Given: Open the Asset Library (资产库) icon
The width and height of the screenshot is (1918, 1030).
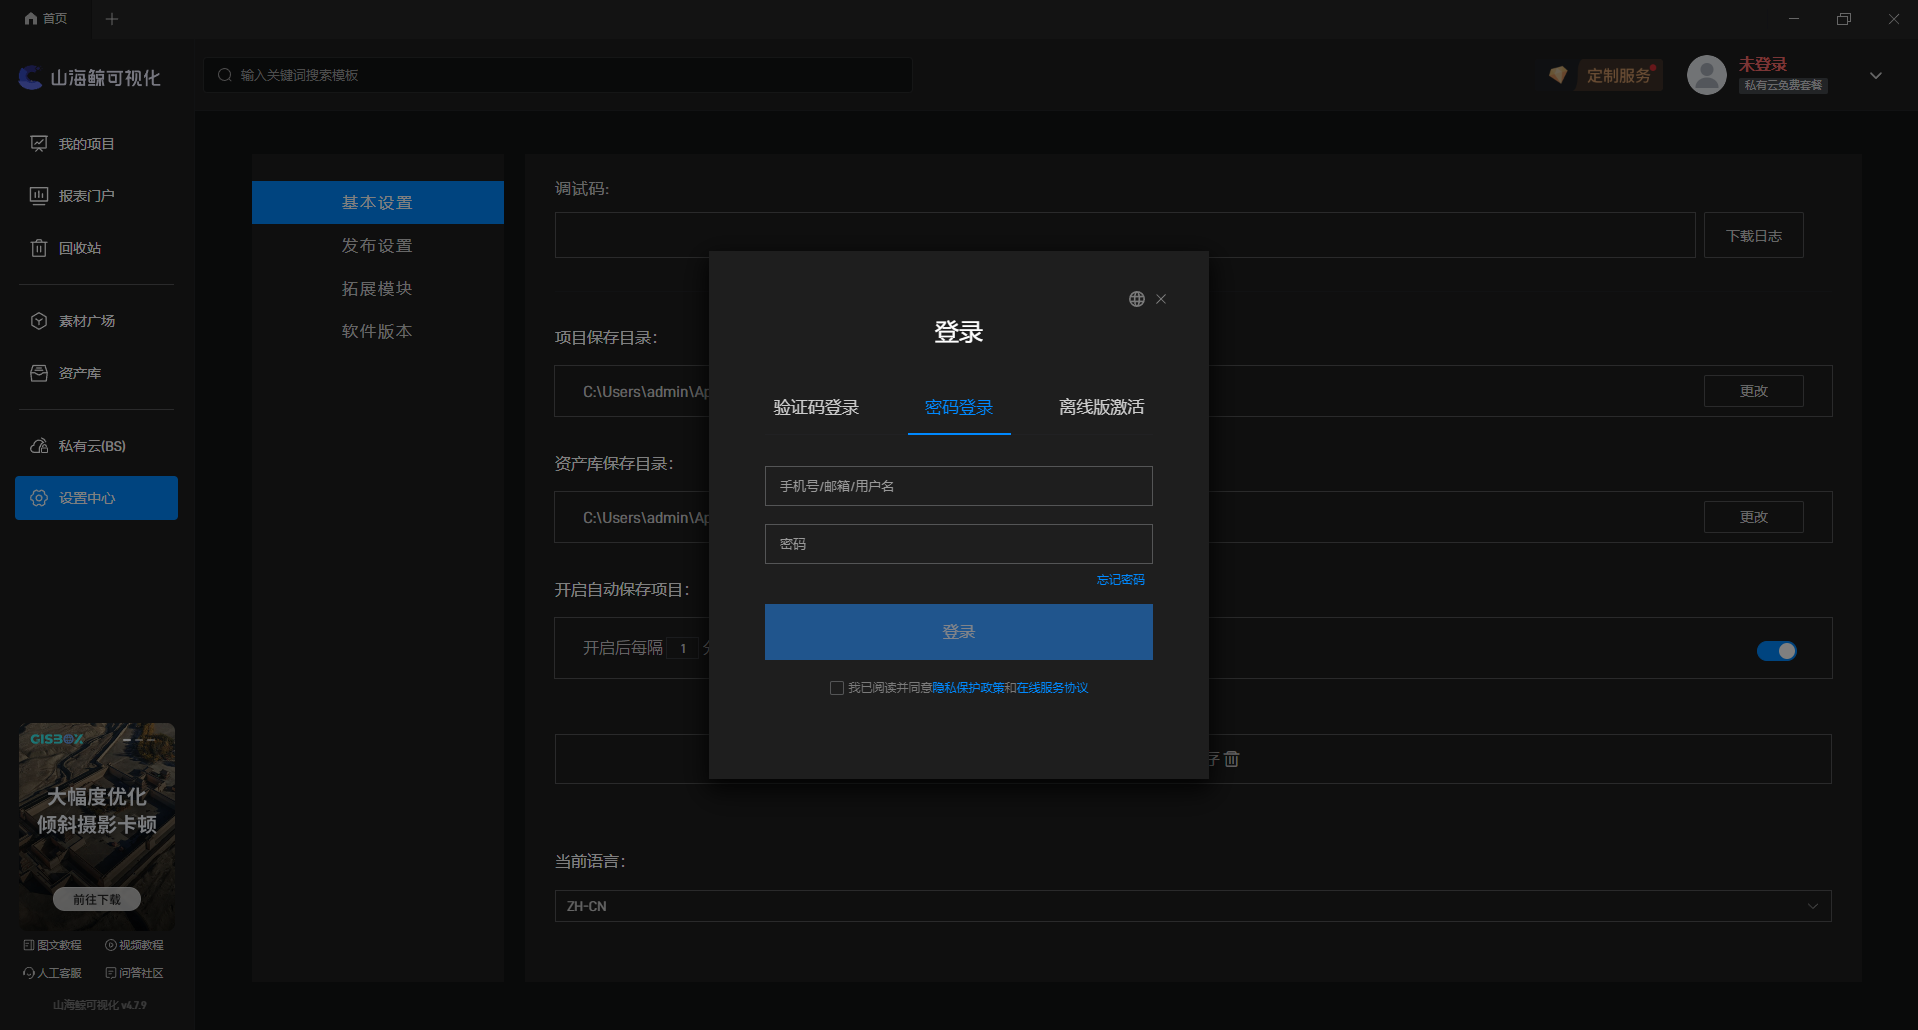Looking at the screenshot, I should (x=39, y=373).
